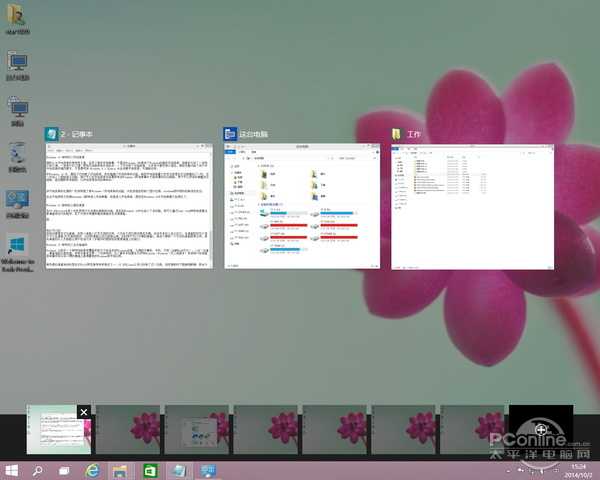Click the 工作 window title text
This screenshot has width=600, height=480.
[414, 134]
